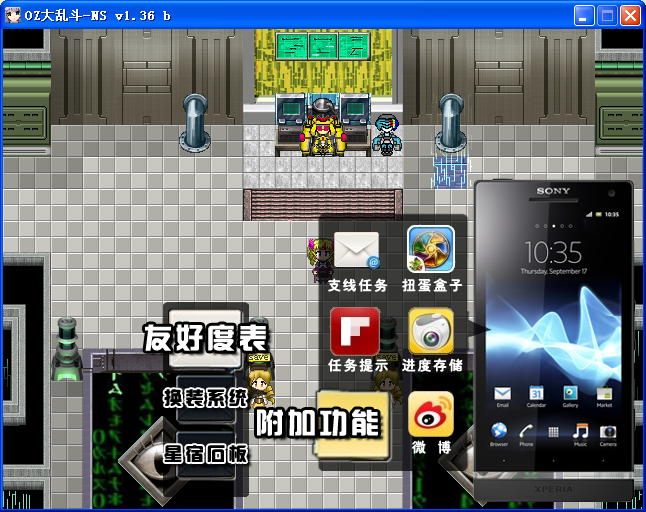Image resolution: width=646 pixels, height=512 pixels.
Task: Tap the Browser globe icon on phone
Action: point(499,431)
